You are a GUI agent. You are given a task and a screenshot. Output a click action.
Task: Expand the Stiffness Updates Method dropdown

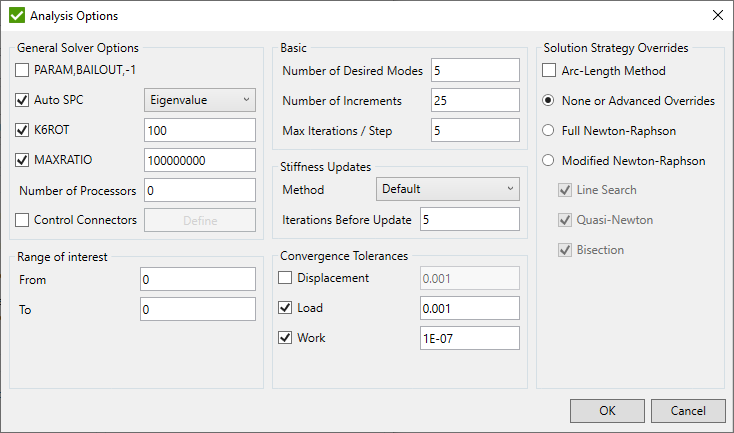[447, 189]
